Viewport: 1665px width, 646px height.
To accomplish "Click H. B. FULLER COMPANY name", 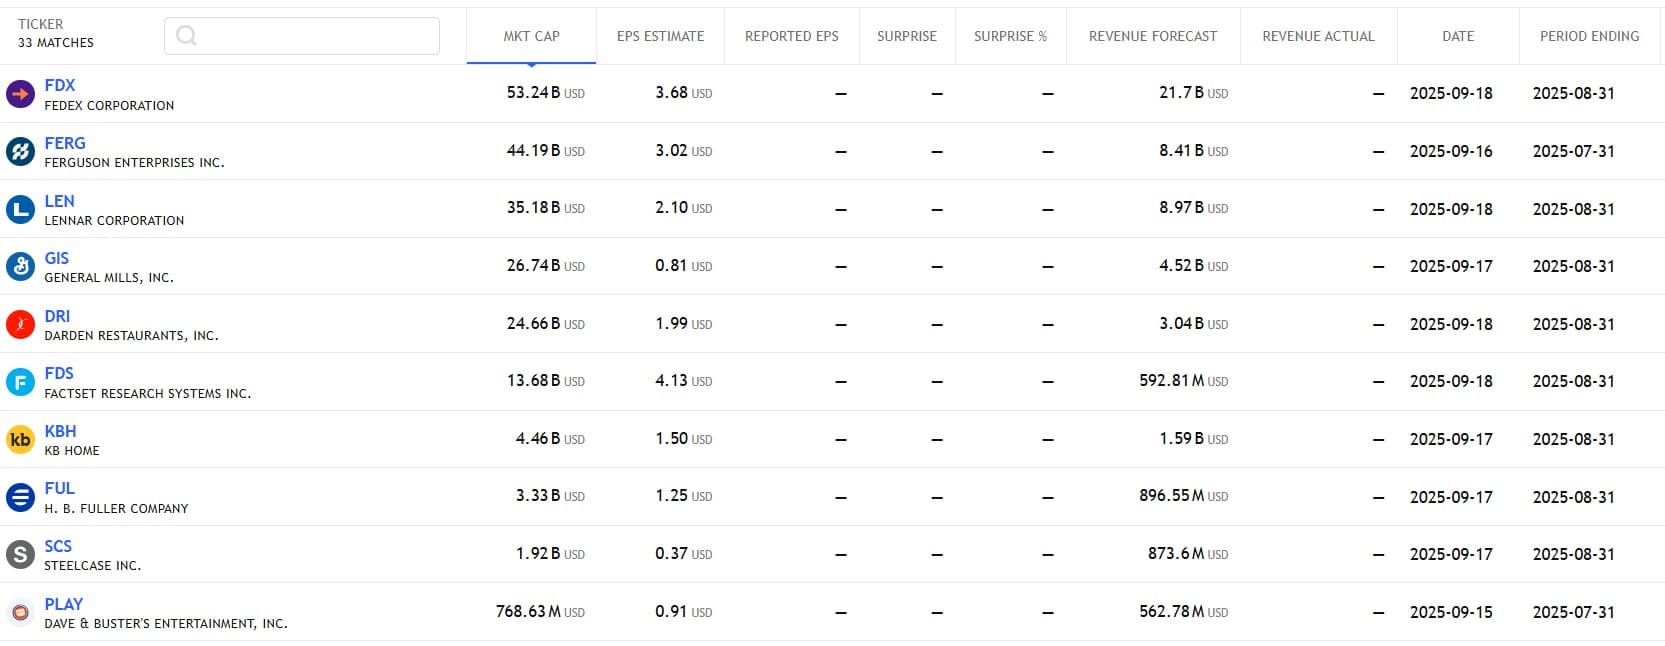I will tap(116, 509).
